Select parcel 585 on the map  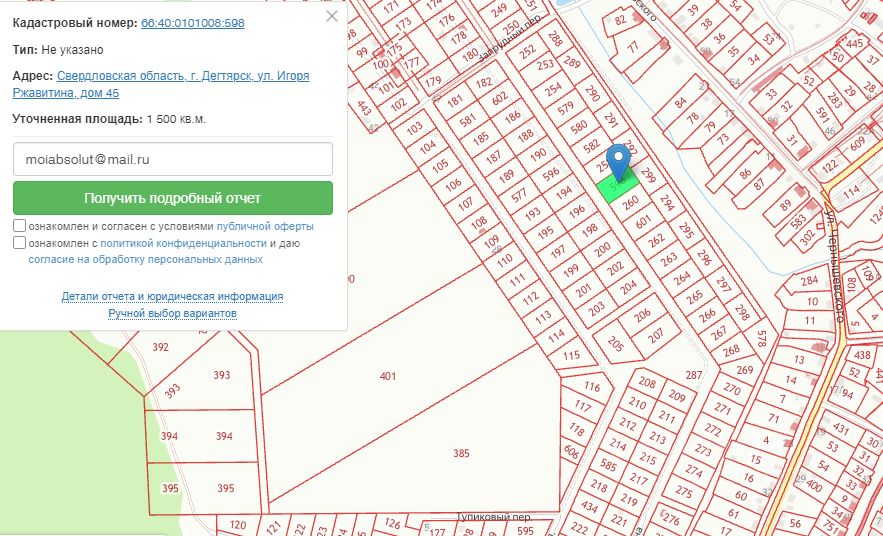[x=608, y=465]
